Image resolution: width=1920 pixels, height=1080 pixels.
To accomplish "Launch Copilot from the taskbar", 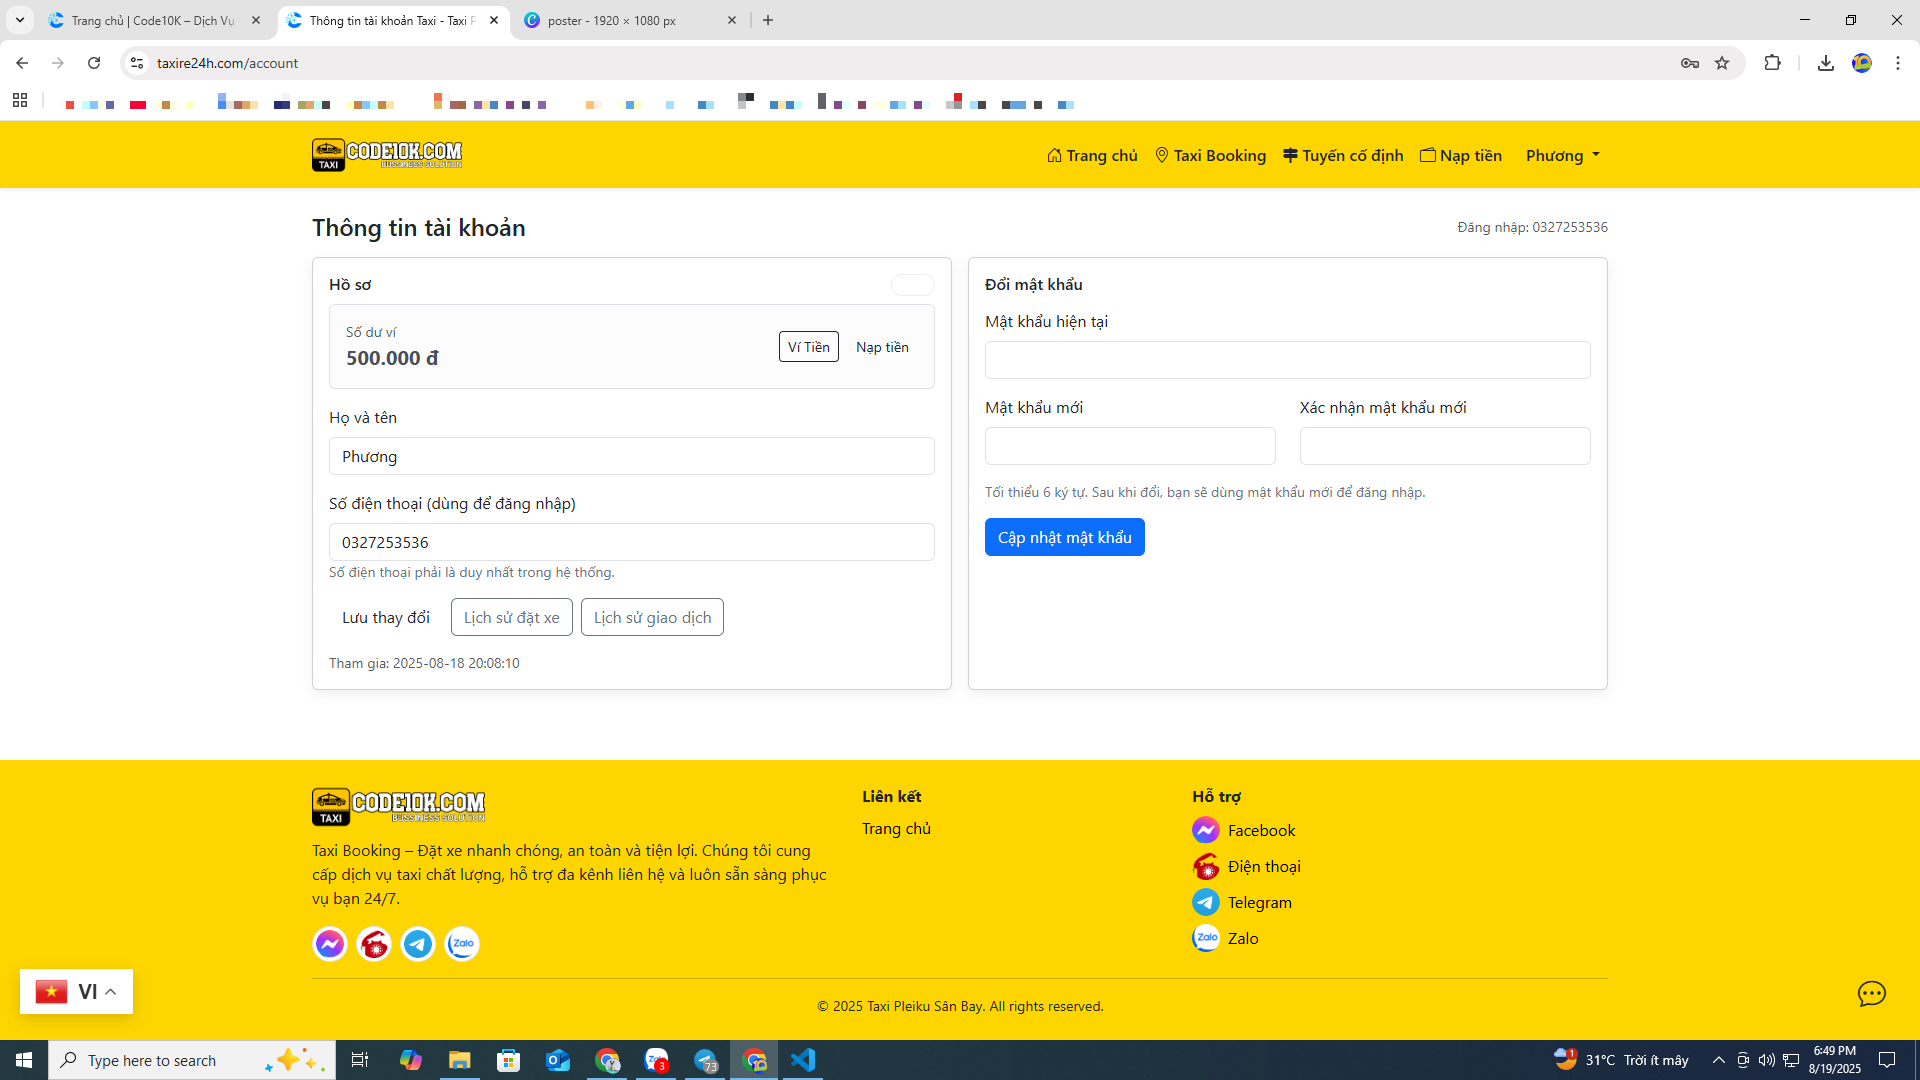I will (x=411, y=1060).
